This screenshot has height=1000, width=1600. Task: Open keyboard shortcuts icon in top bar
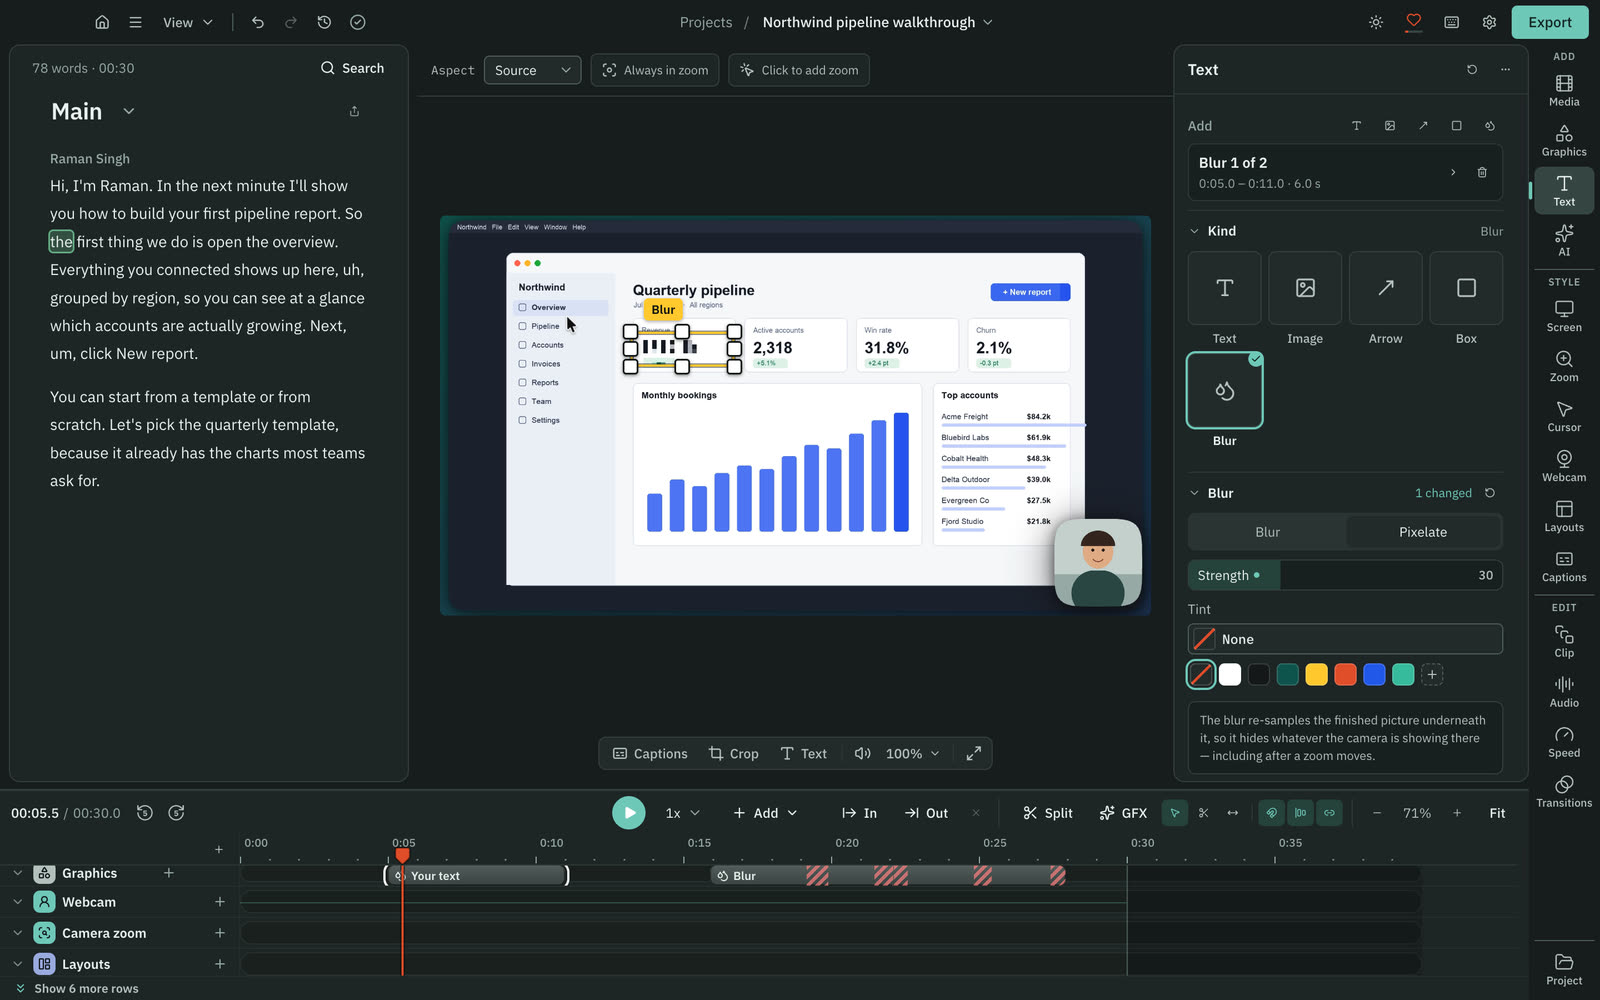tap(1451, 22)
